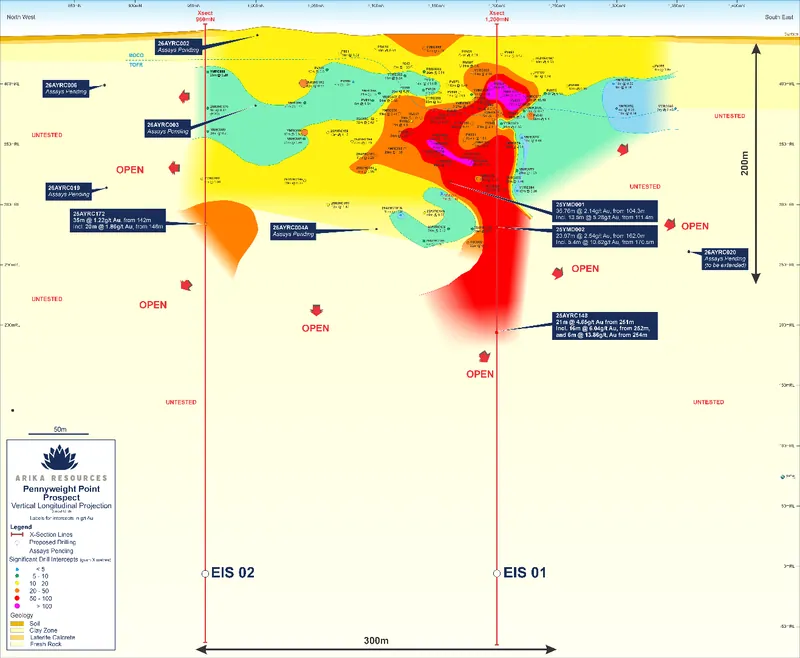Click the 'South East' corner label
This screenshot has height=658, width=800.
coord(779,17)
